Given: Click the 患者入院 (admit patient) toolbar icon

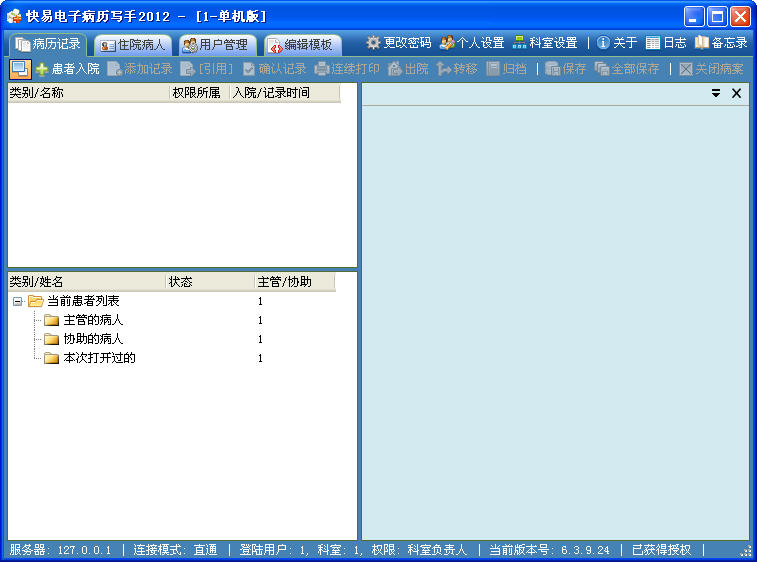Looking at the screenshot, I should pyautogui.click(x=42, y=69).
